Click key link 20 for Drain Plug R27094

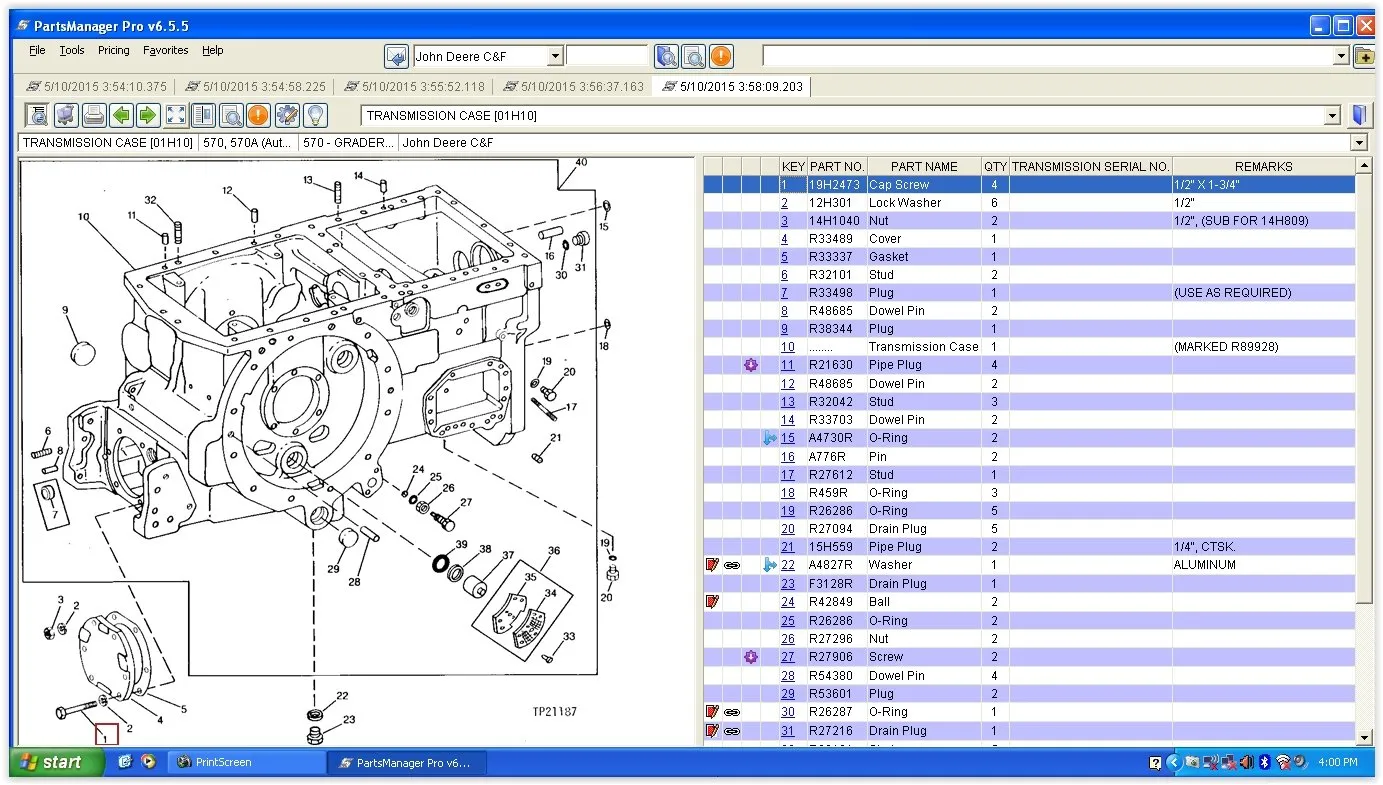pos(788,529)
